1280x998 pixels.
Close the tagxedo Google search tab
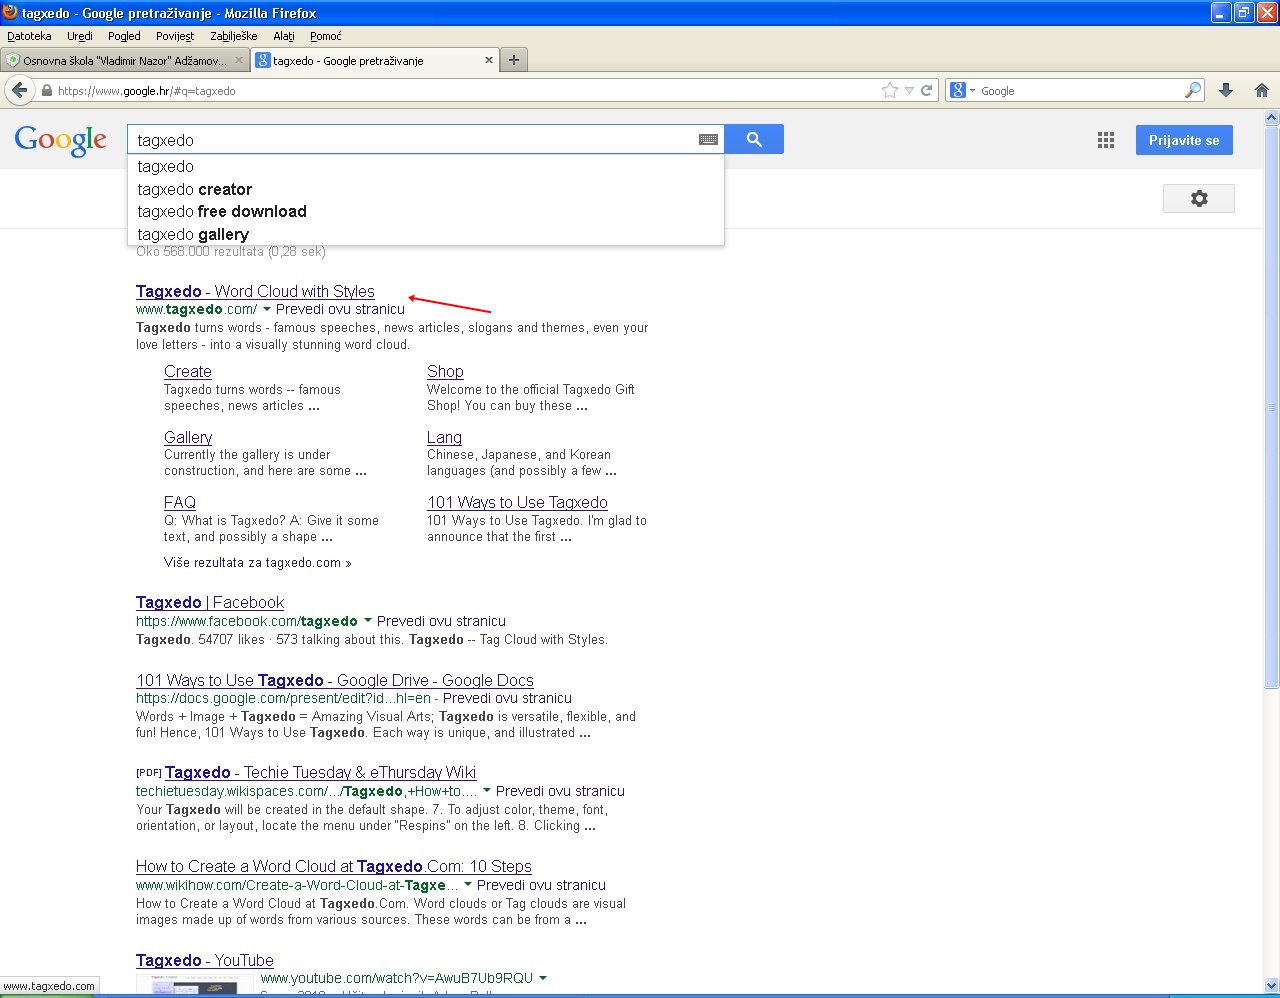tap(489, 60)
